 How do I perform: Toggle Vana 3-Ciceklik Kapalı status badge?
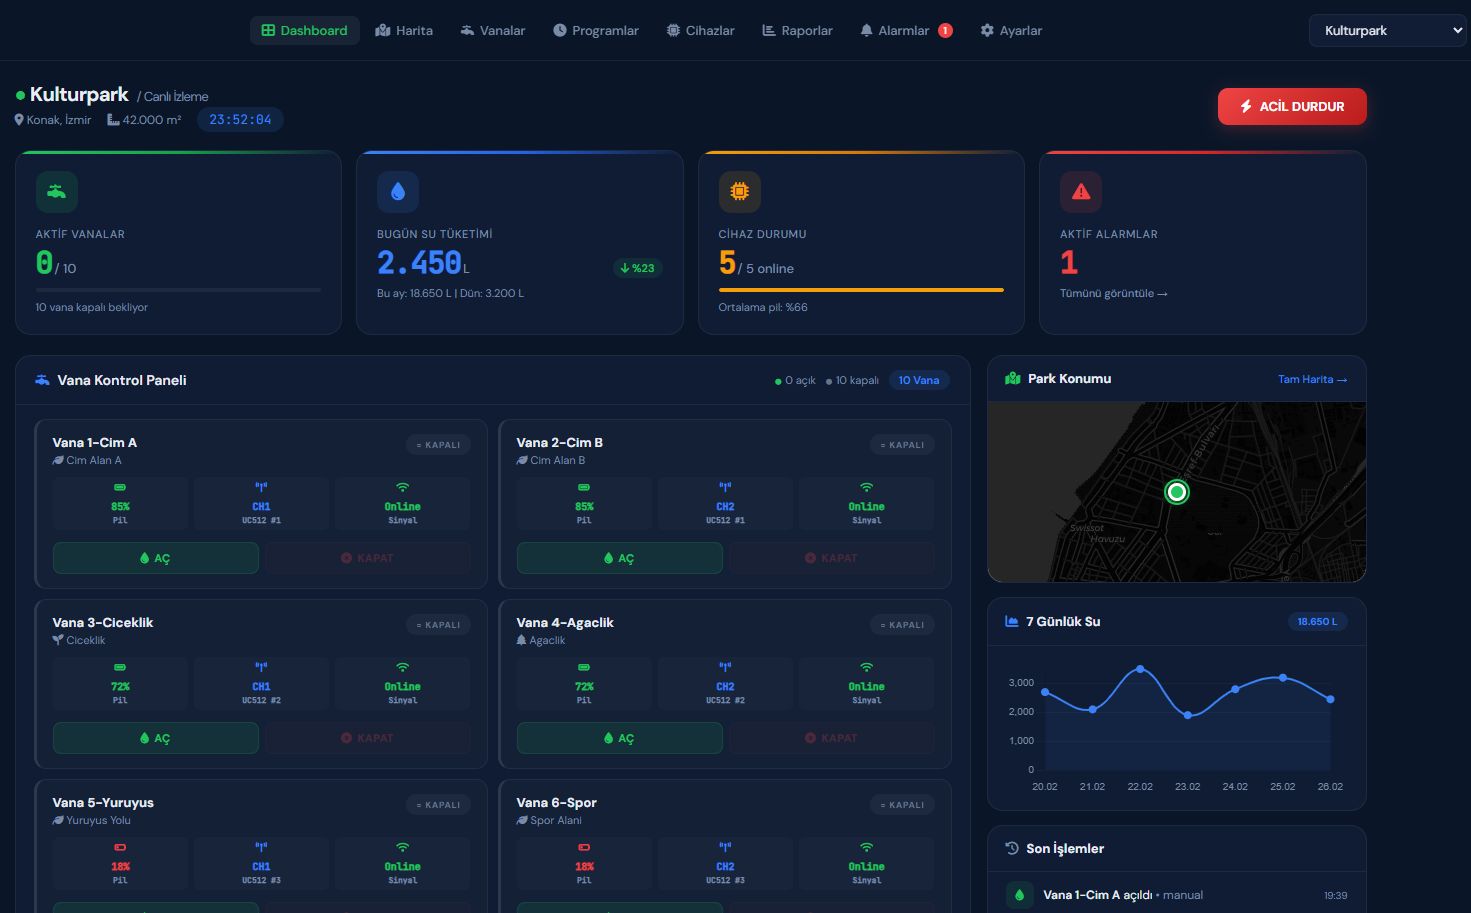point(438,625)
